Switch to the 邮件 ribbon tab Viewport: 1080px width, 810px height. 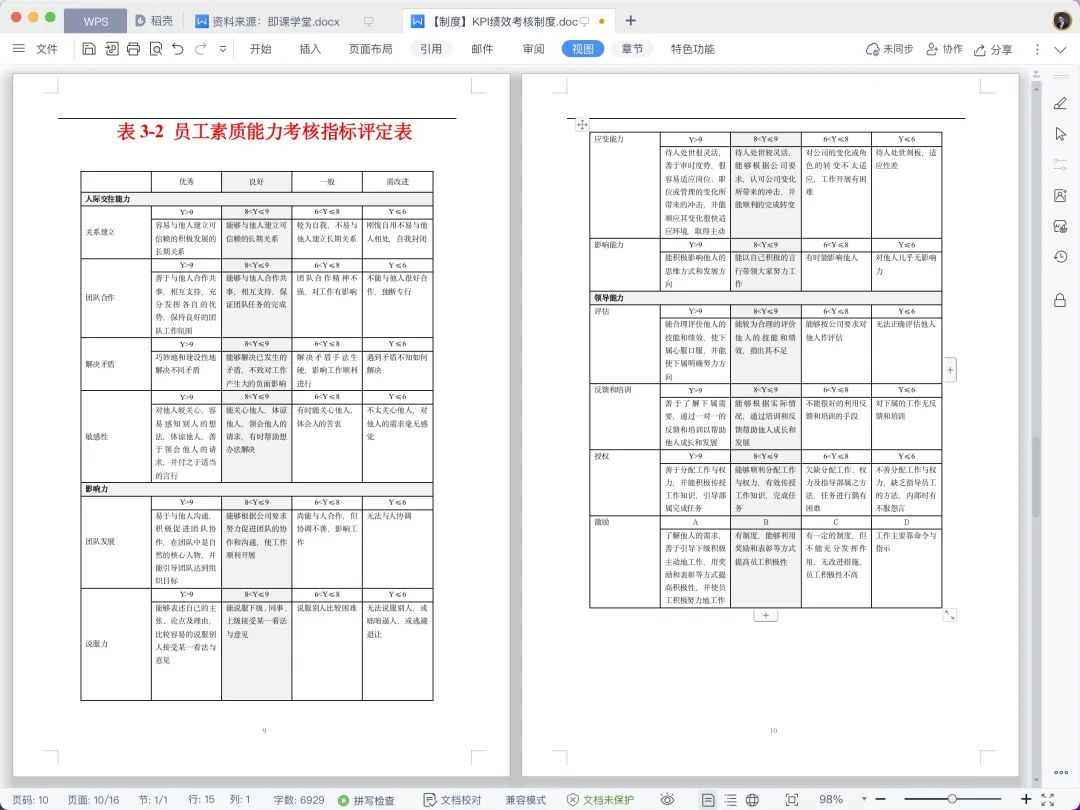[482, 49]
